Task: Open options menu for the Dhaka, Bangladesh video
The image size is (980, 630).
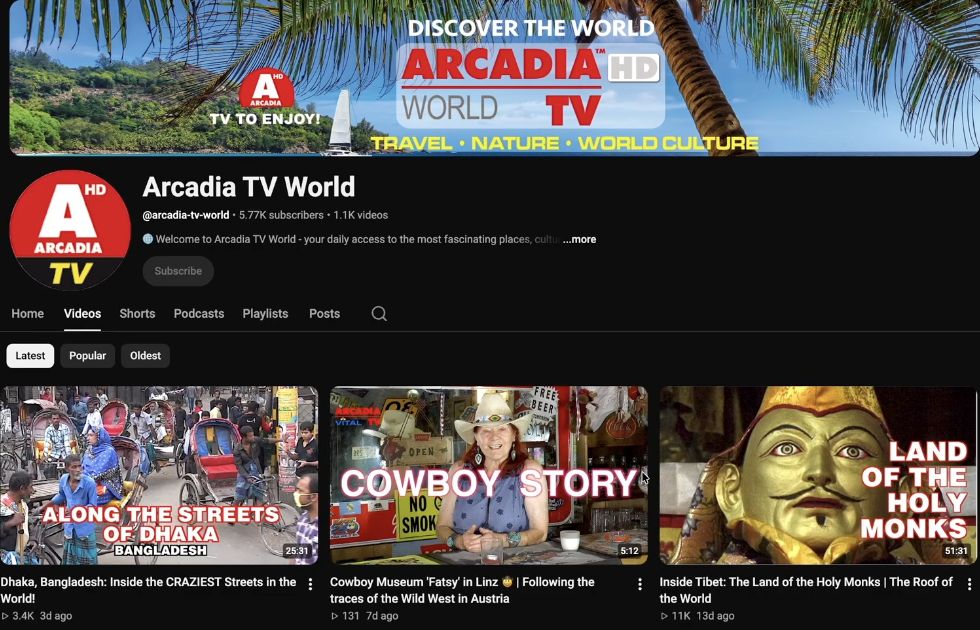Action: tap(310, 584)
